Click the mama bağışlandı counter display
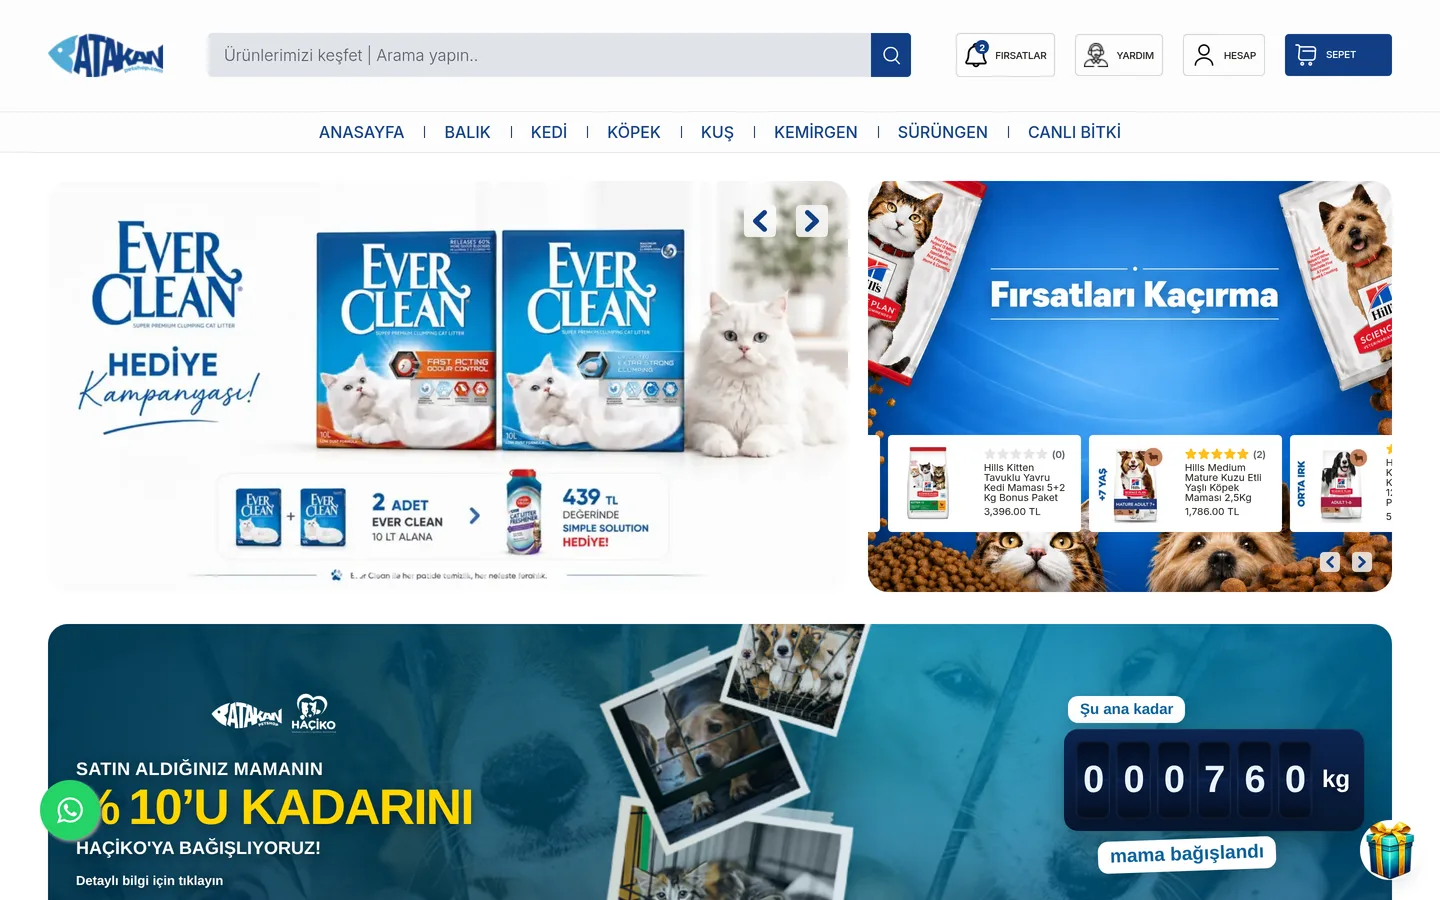This screenshot has height=900, width=1440. (1214, 780)
